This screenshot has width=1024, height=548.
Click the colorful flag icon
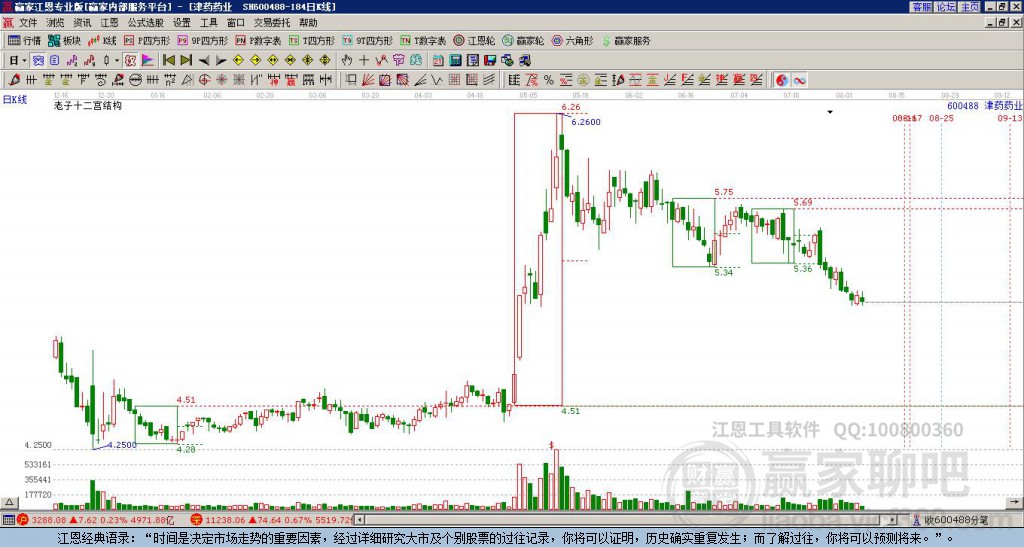pyautogui.click(x=148, y=61)
